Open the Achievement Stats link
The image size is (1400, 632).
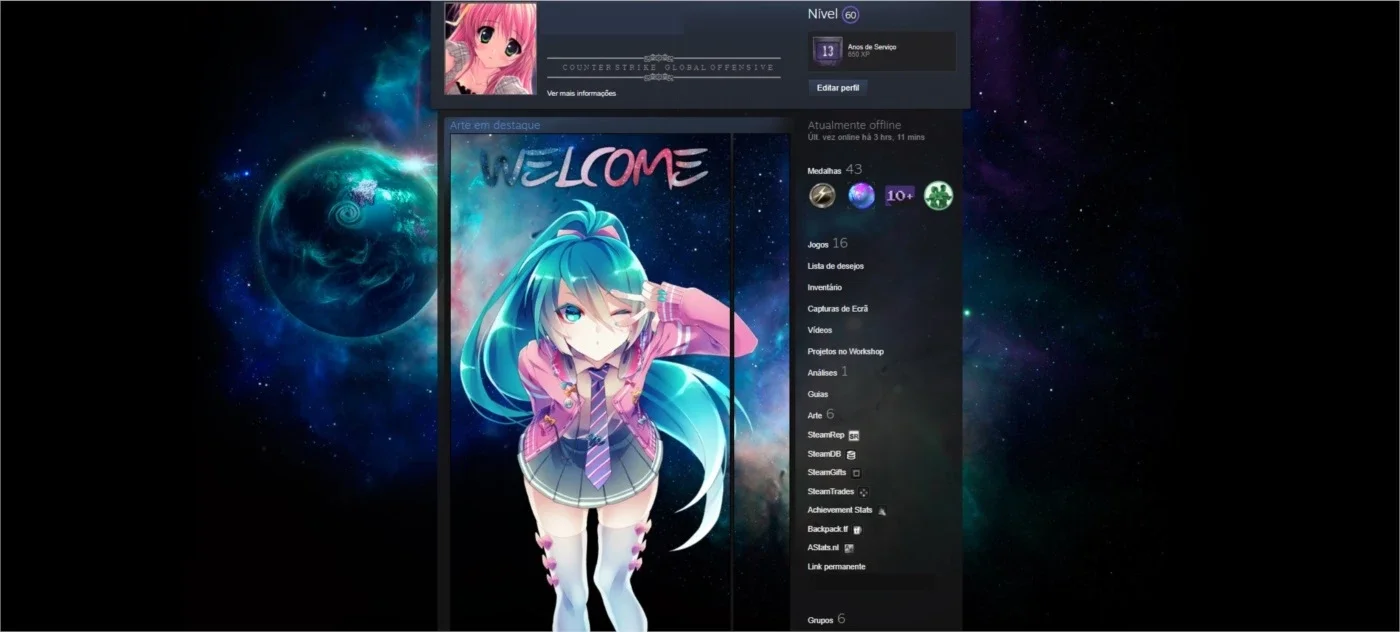tap(840, 510)
